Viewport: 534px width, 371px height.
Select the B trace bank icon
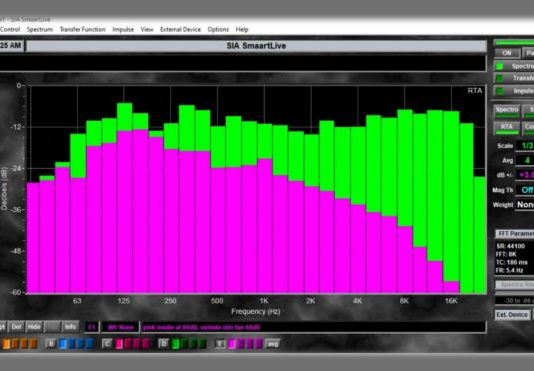(51, 344)
